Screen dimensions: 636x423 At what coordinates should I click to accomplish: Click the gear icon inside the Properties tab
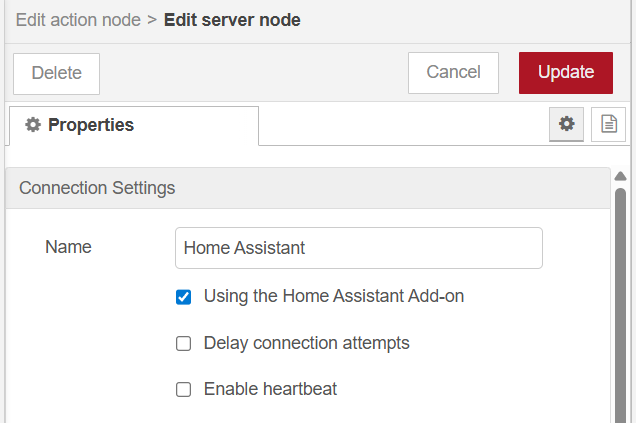click(x=33, y=125)
